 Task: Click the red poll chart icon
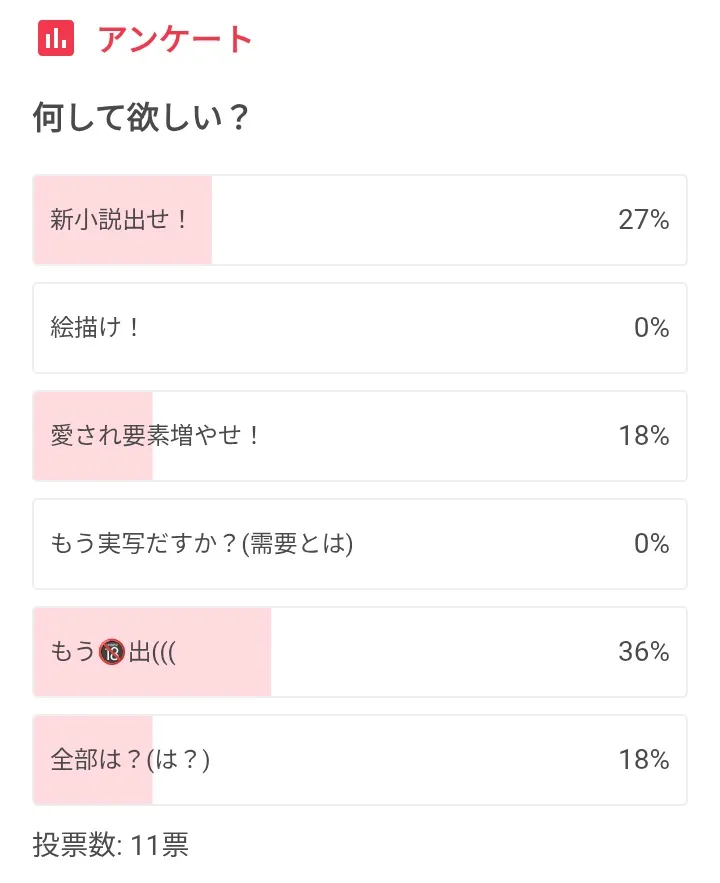click(56, 39)
